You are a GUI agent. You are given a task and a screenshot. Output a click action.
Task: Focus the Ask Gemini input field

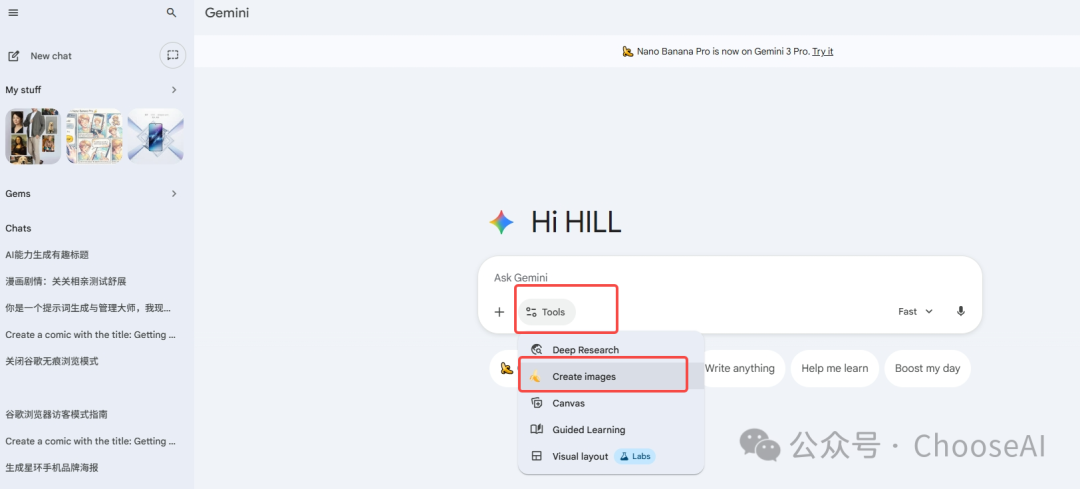pyautogui.click(x=730, y=278)
